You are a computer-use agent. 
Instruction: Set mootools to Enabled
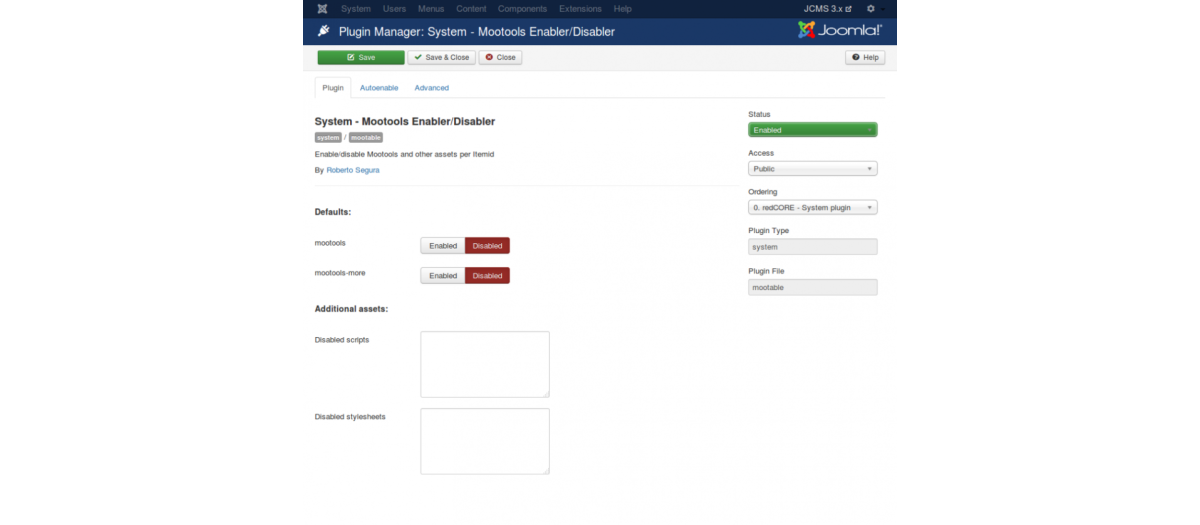click(x=443, y=246)
